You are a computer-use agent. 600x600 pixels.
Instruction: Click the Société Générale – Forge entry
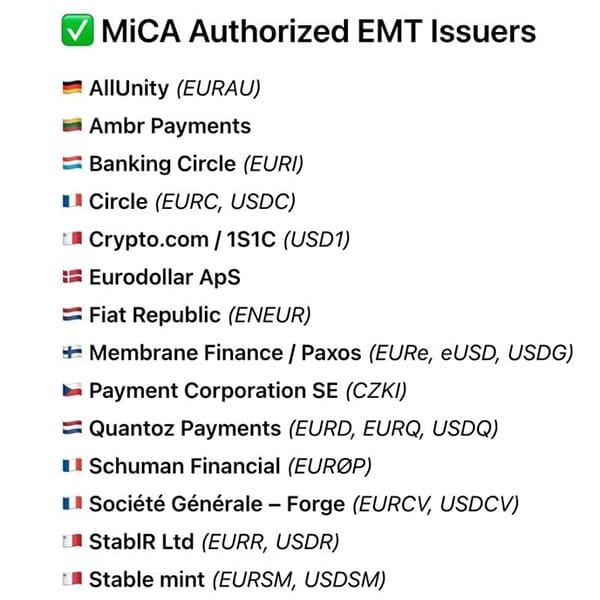tap(304, 504)
